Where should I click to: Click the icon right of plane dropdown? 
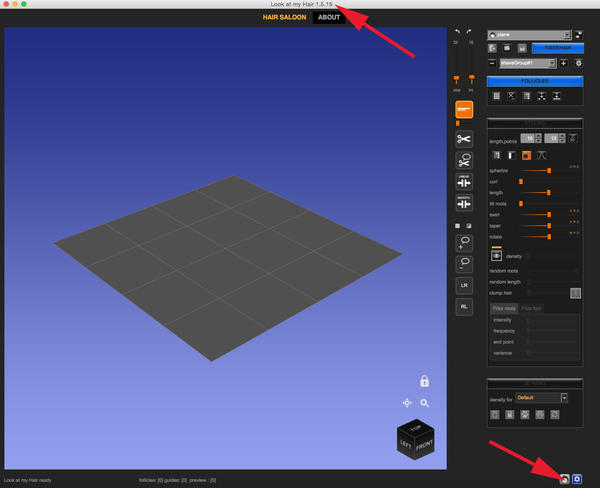tap(579, 35)
